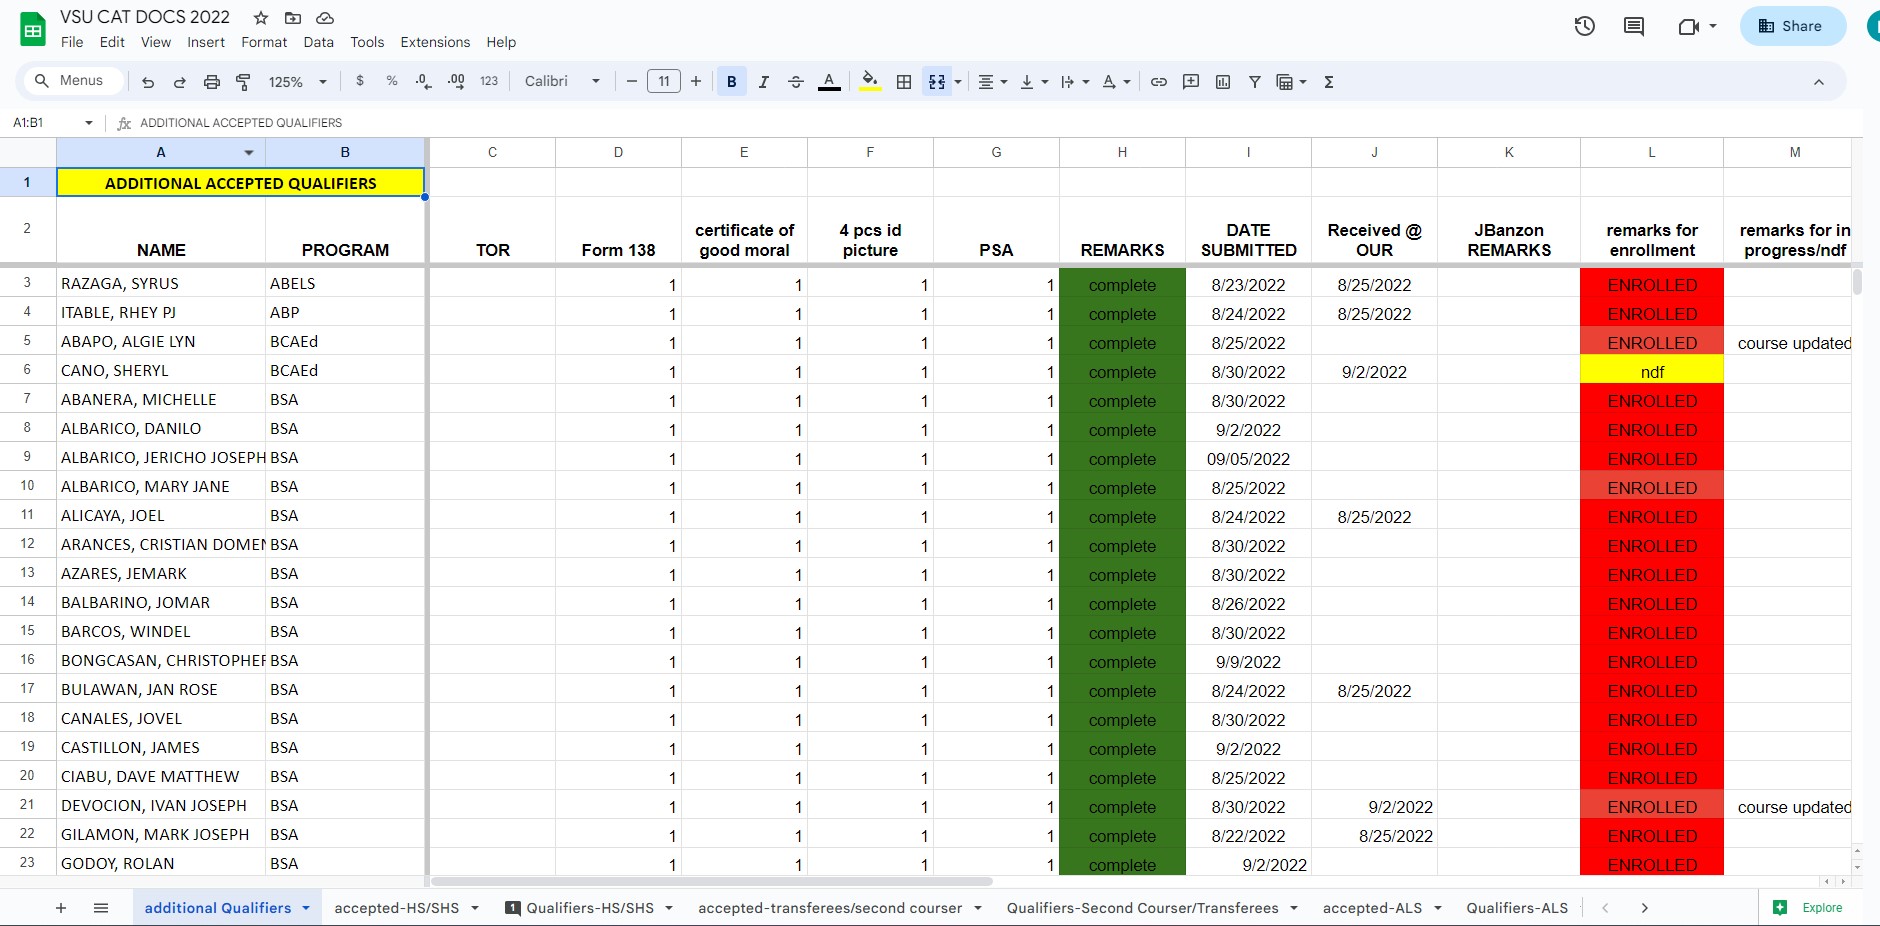The width and height of the screenshot is (1880, 926).
Task: Switch to the accepted-ALS sheet tab
Action: pyautogui.click(x=1372, y=908)
